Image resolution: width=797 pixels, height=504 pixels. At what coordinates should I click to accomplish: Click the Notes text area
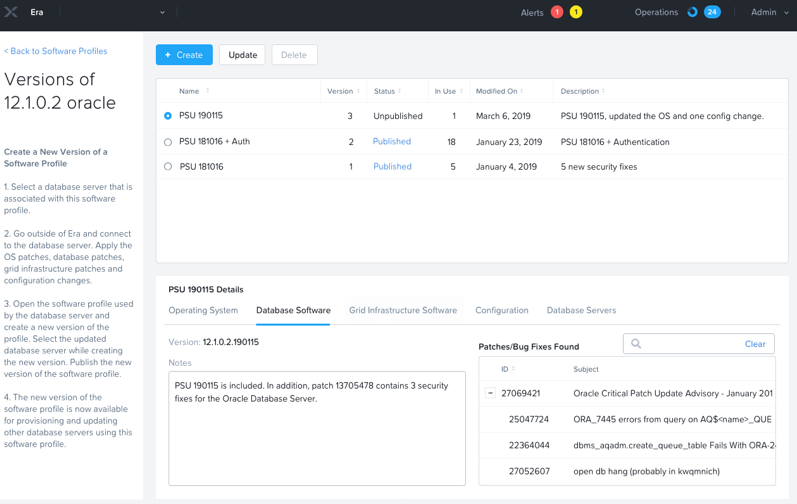[x=317, y=428]
